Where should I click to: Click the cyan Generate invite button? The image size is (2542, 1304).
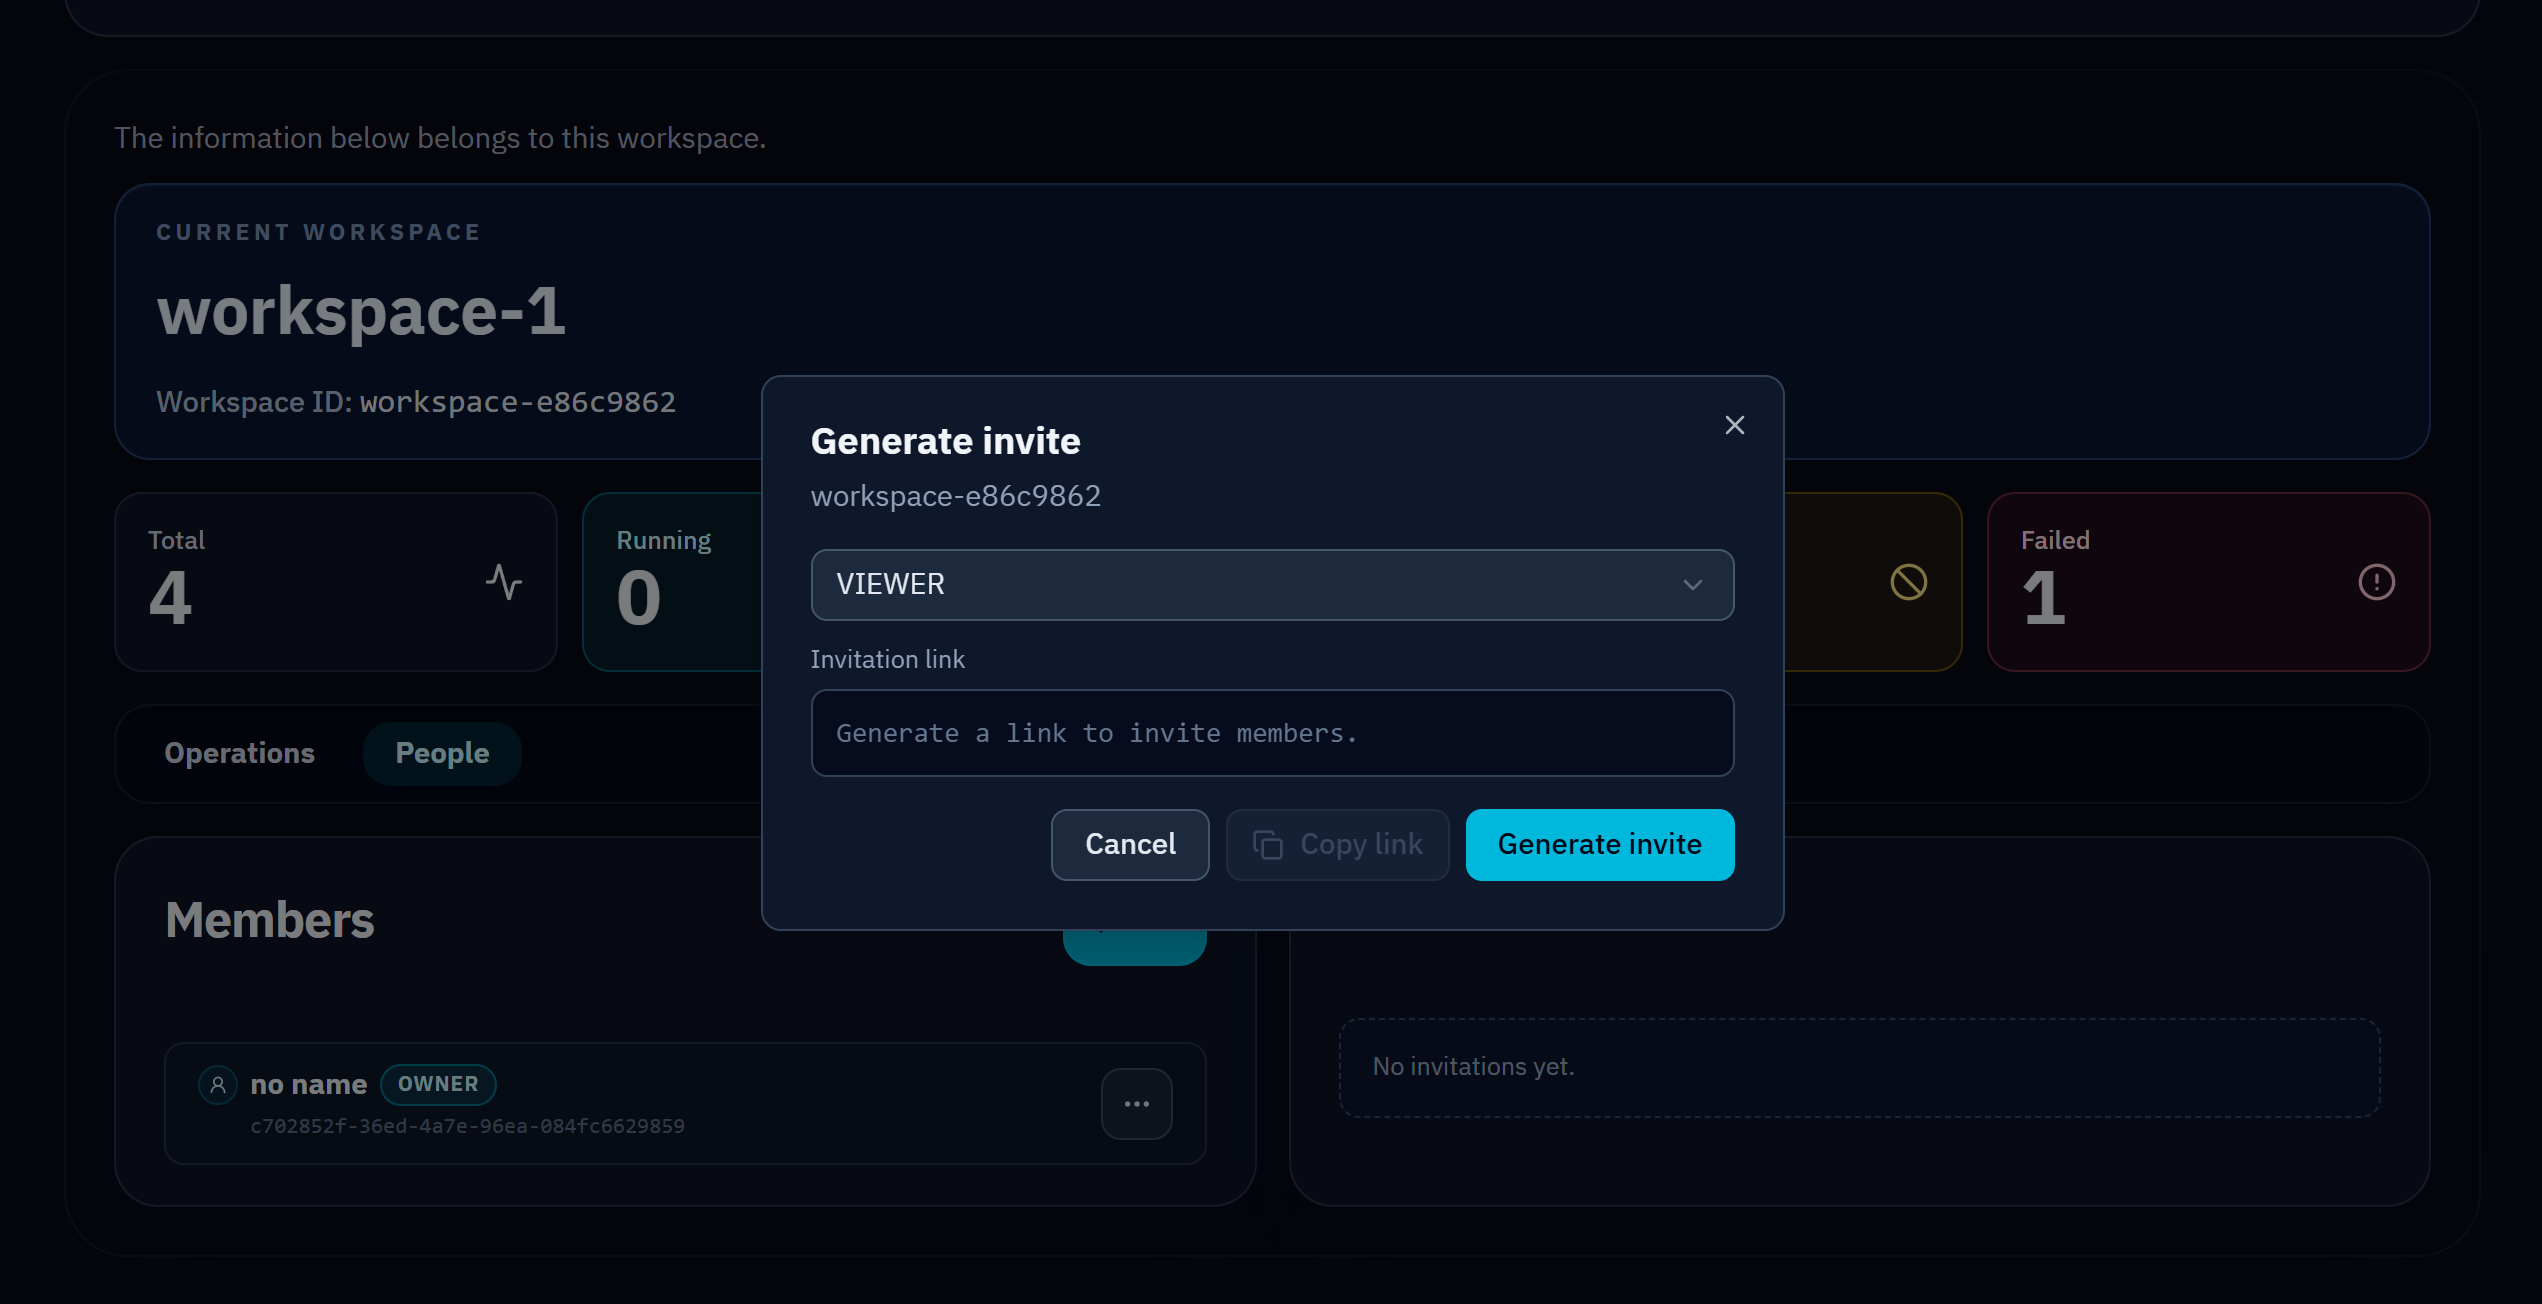point(1599,845)
